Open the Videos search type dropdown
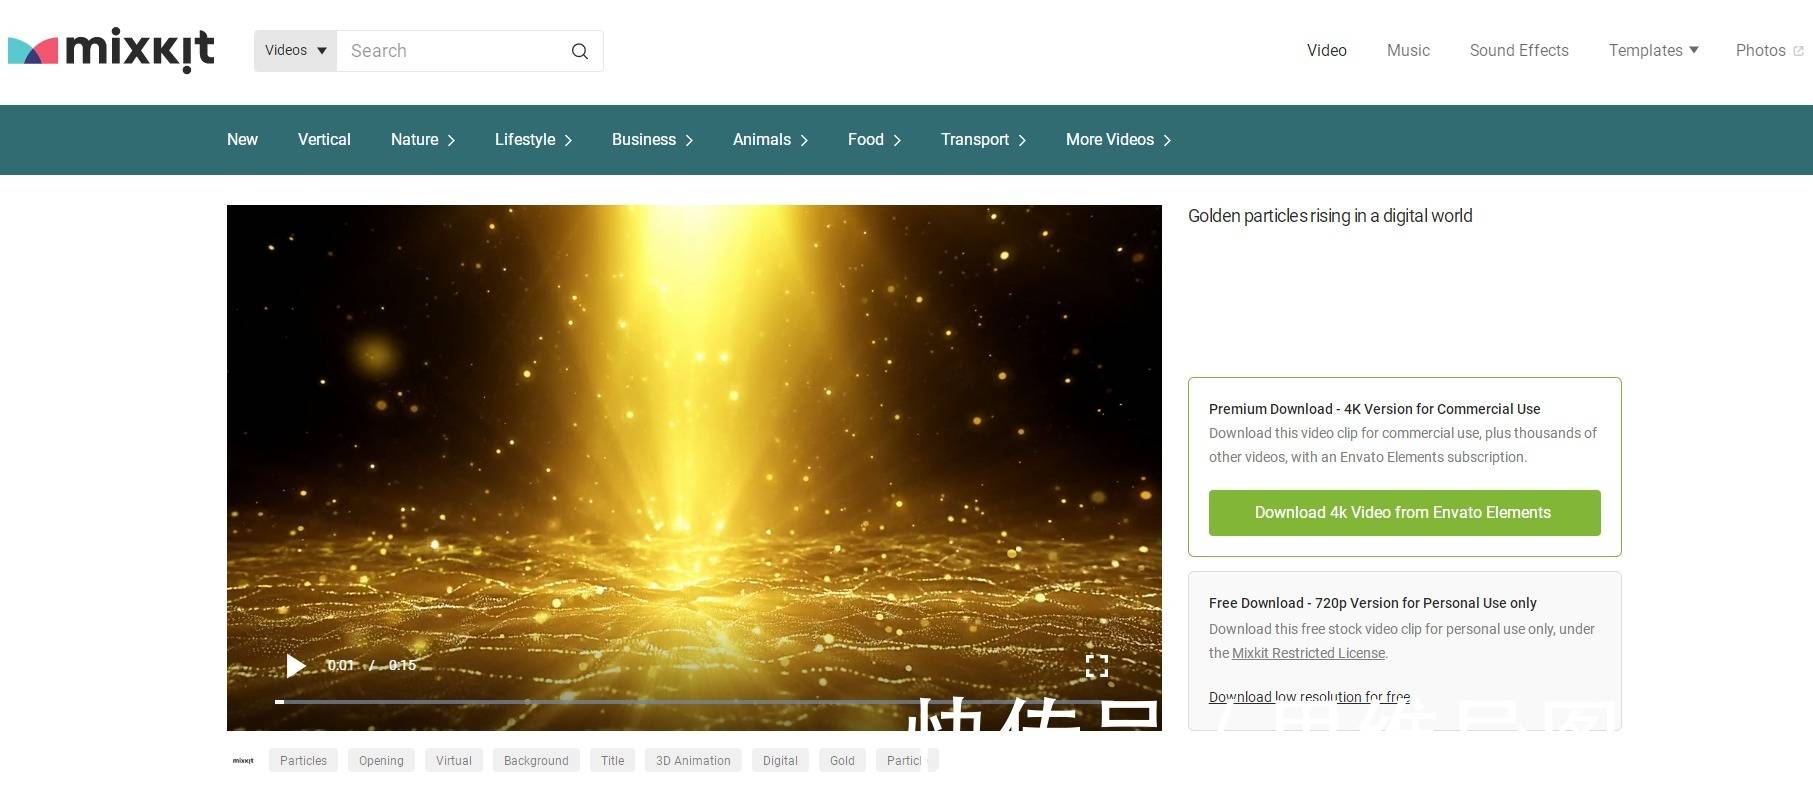 (x=295, y=51)
